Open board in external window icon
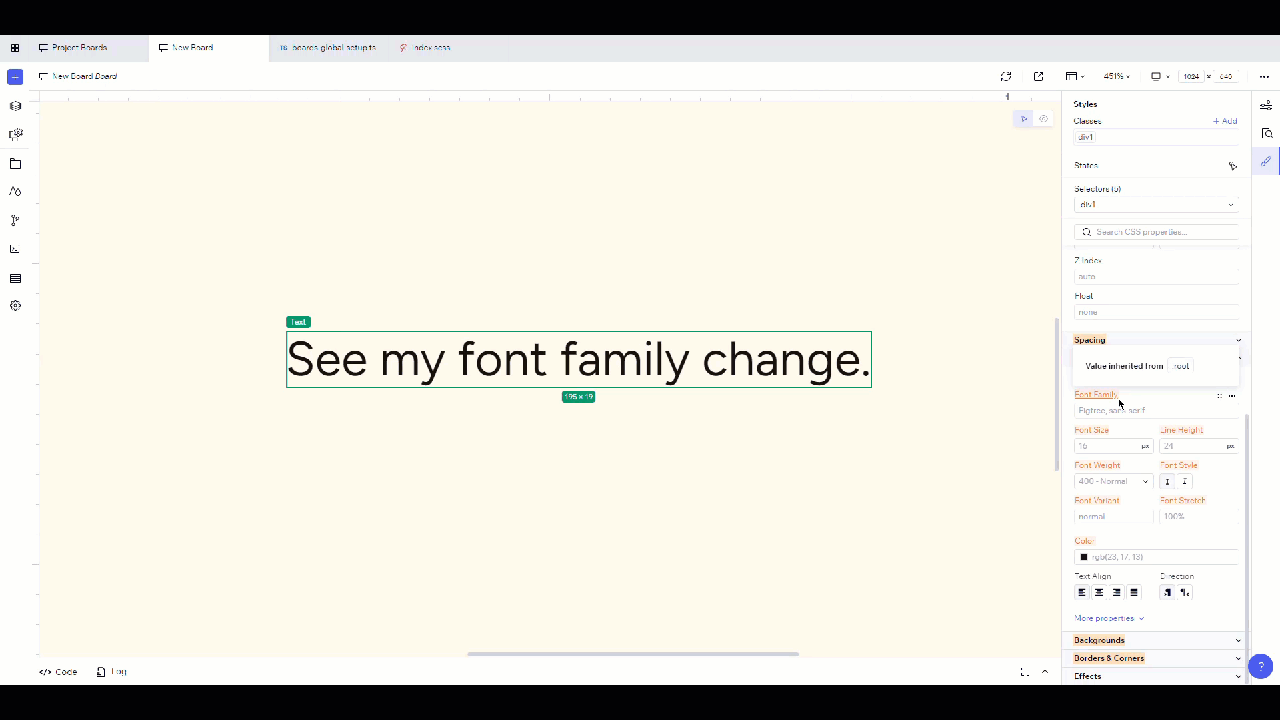The width and height of the screenshot is (1280, 720). click(1038, 76)
